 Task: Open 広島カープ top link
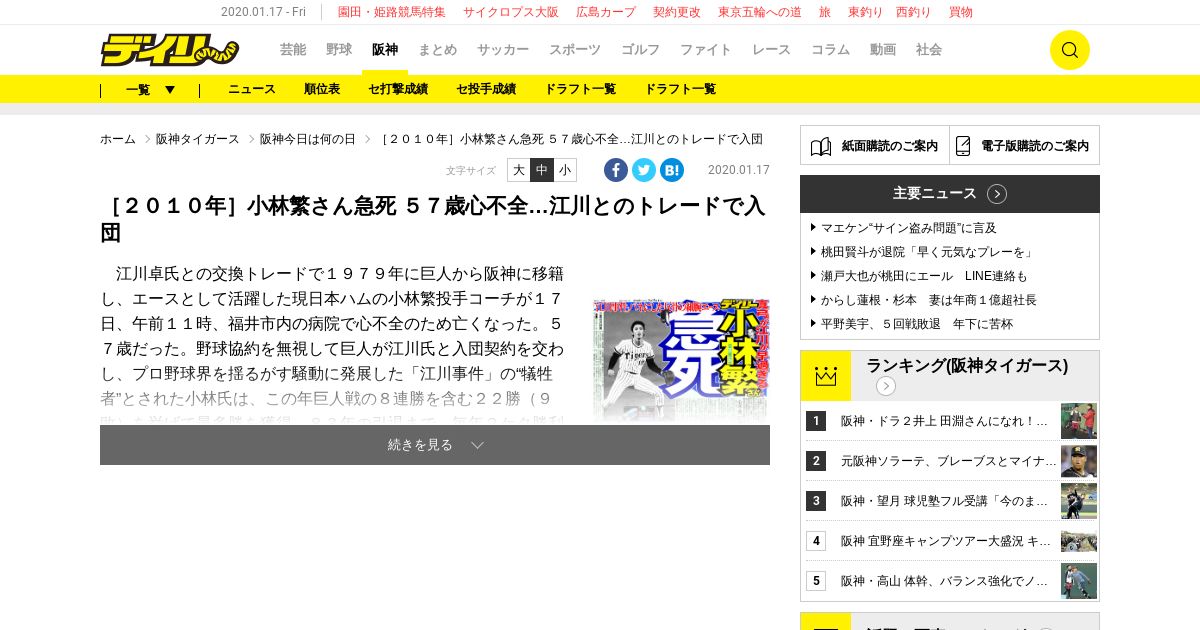point(606,12)
